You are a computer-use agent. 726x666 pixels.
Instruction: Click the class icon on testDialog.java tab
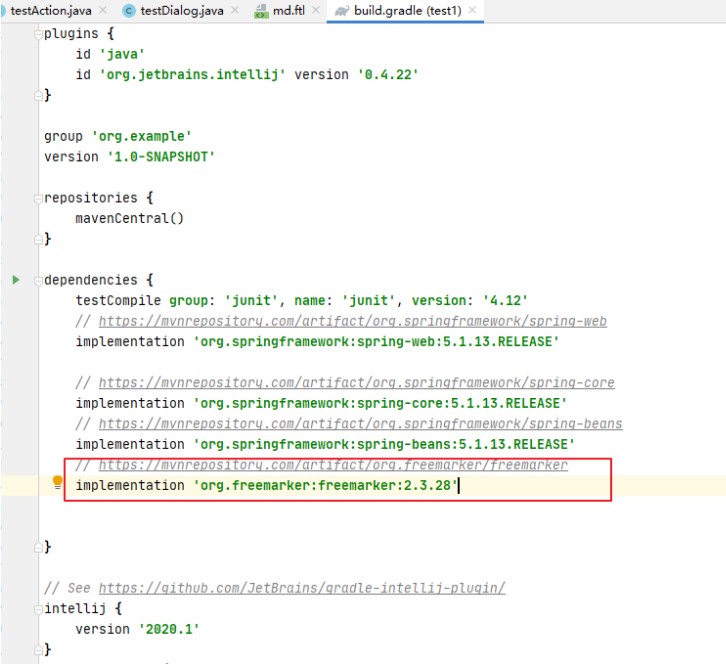[129, 11]
